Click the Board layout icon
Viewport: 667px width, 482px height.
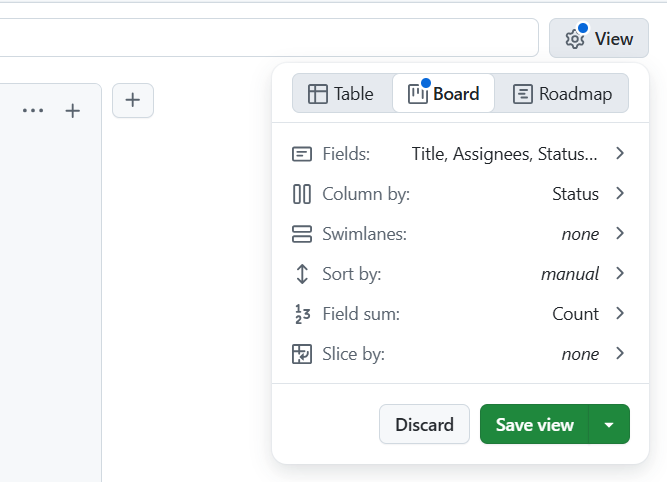[x=418, y=94]
